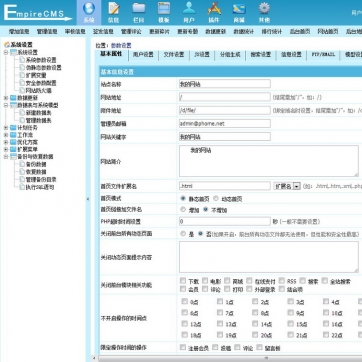The height and width of the screenshot is (362, 362).
Task: Click page icon beside 系统参数设置
Action: (x=22, y=60)
